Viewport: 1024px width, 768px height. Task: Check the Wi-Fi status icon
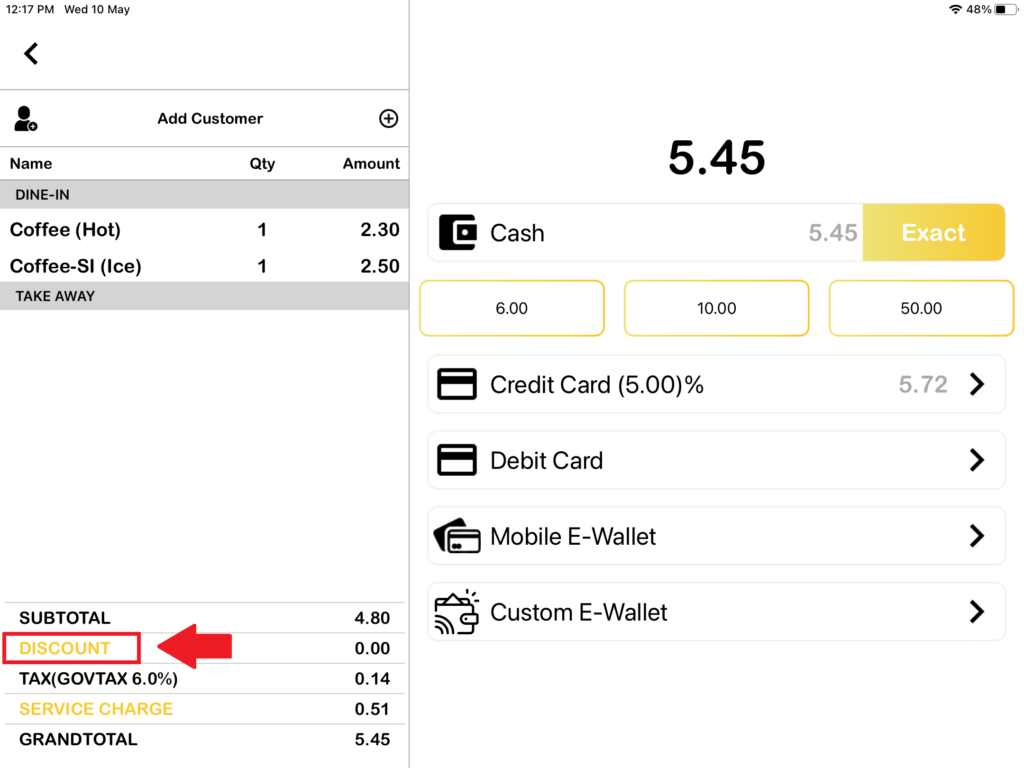point(955,10)
